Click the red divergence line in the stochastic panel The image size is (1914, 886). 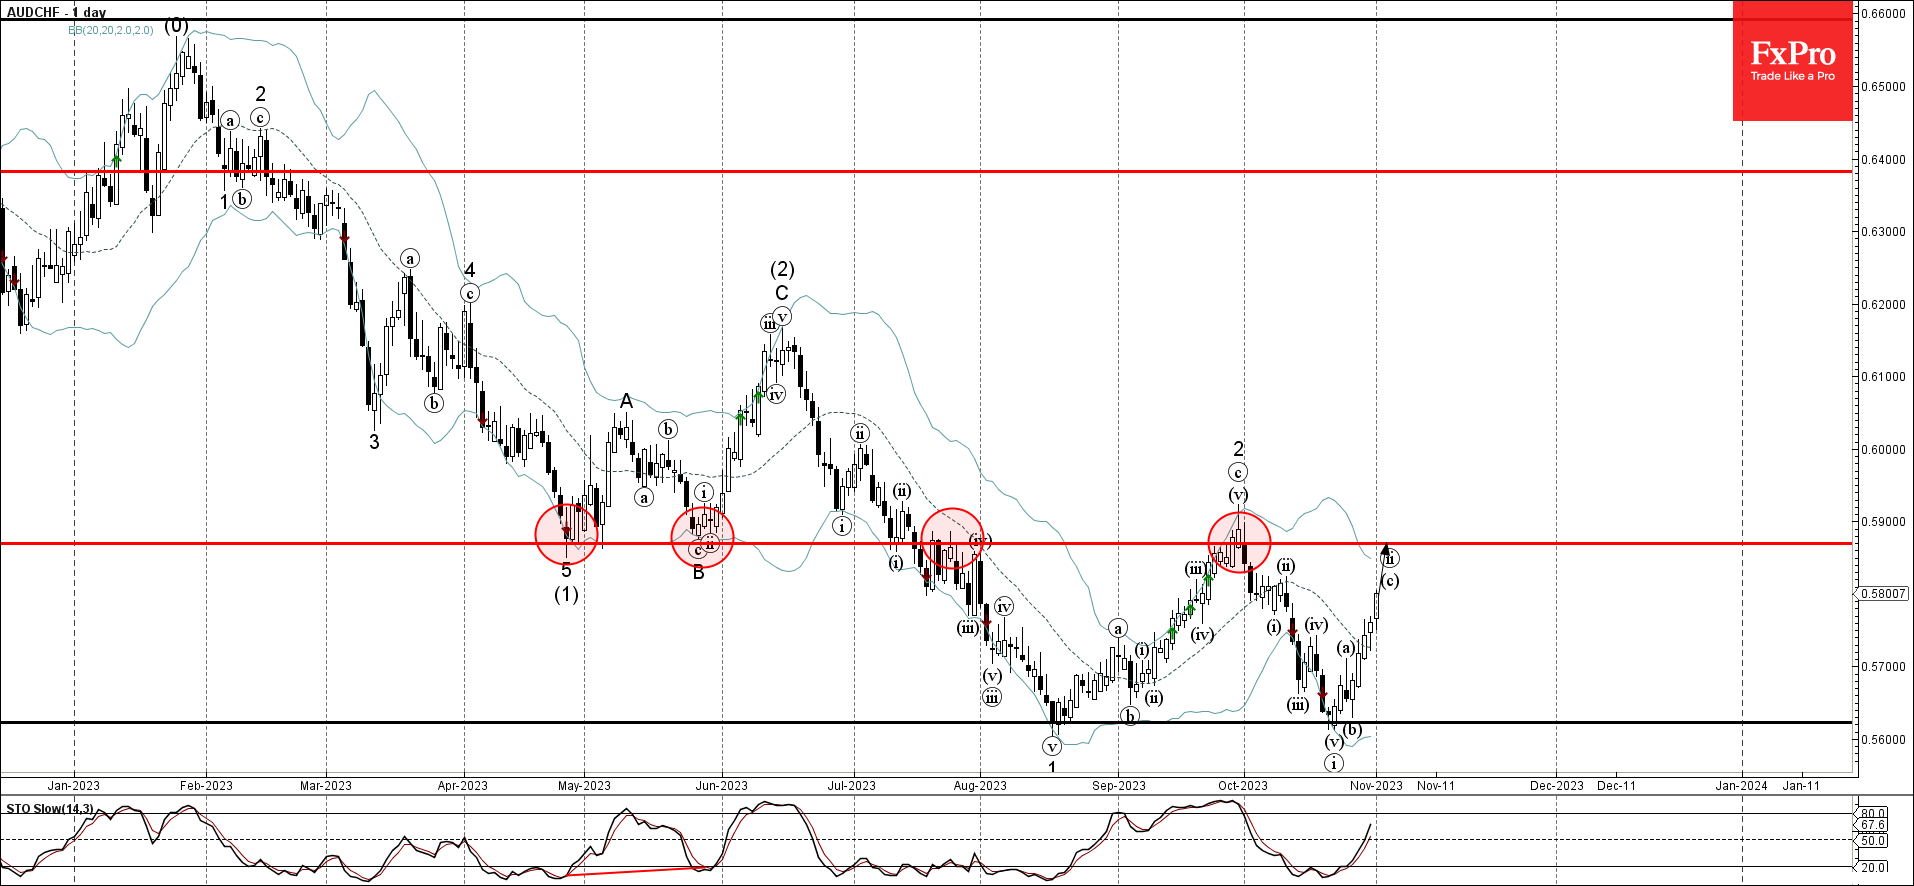(x=636, y=871)
